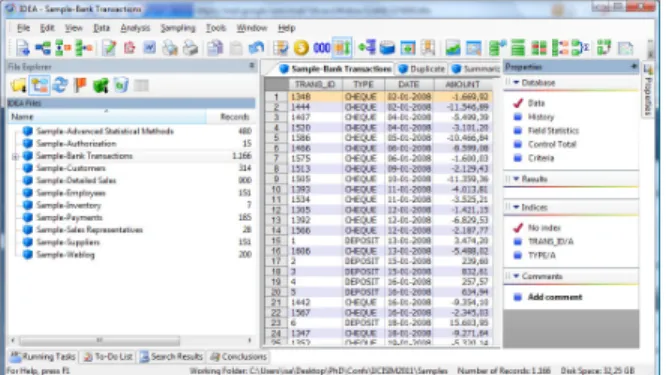Select the TYPE/A index
This screenshot has height=375, width=666.
[542, 255]
